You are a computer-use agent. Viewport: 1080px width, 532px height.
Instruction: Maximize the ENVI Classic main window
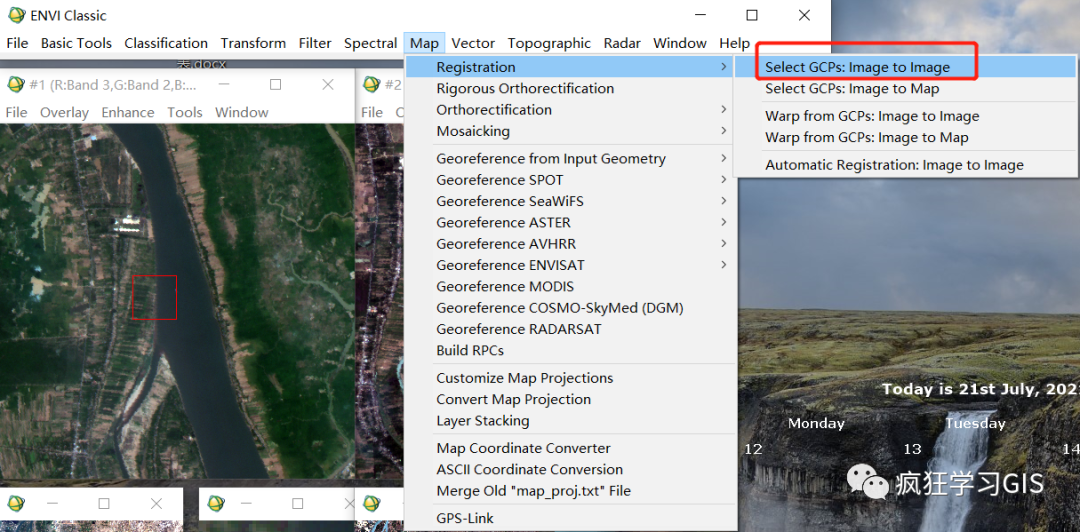coord(752,15)
